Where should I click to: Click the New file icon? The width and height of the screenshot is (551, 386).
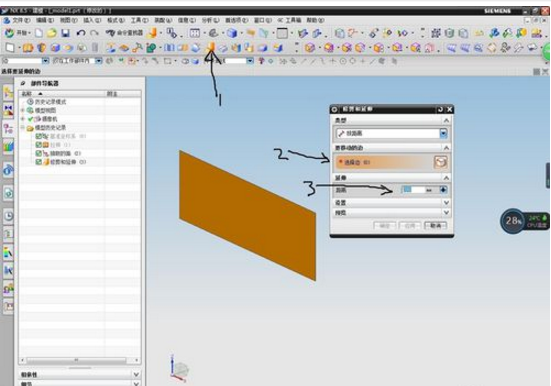click(39, 33)
